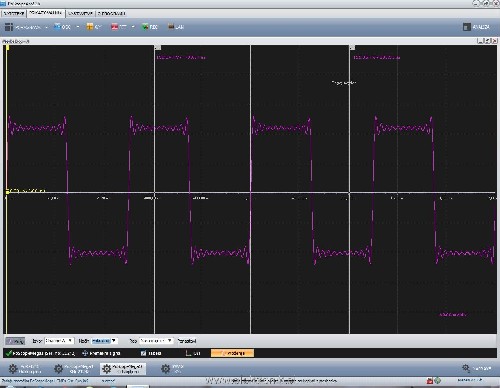The width and height of the screenshot is (500, 388).
Task: Switch to the first tab in the tab bar
Action: pos(14,13)
